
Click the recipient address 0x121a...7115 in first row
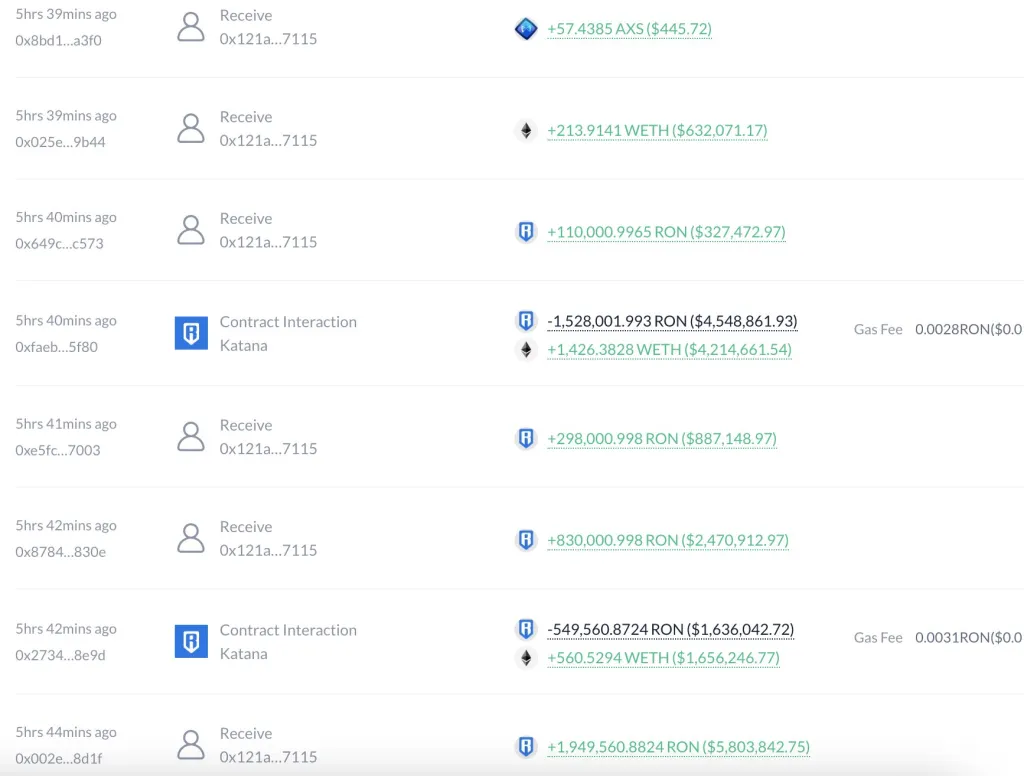click(x=266, y=38)
